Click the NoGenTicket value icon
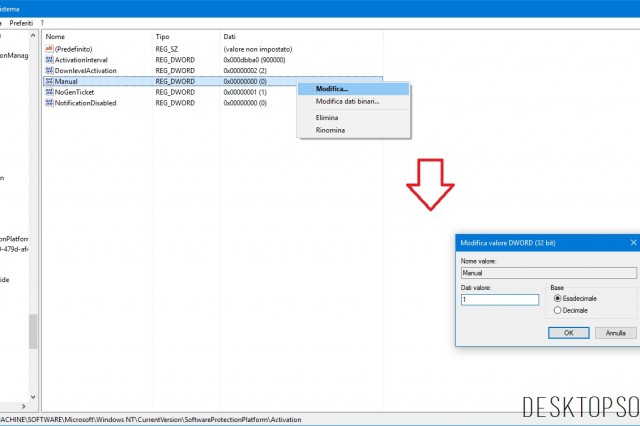The image size is (640, 426). point(50,92)
